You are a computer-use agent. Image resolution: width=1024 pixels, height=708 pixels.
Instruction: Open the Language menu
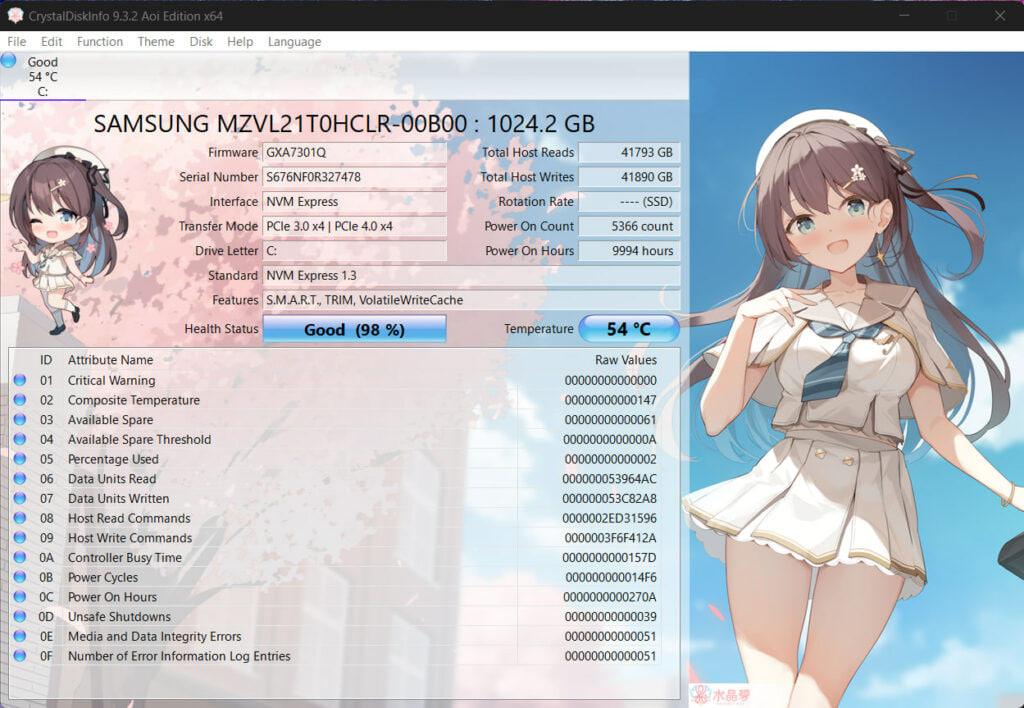294,42
